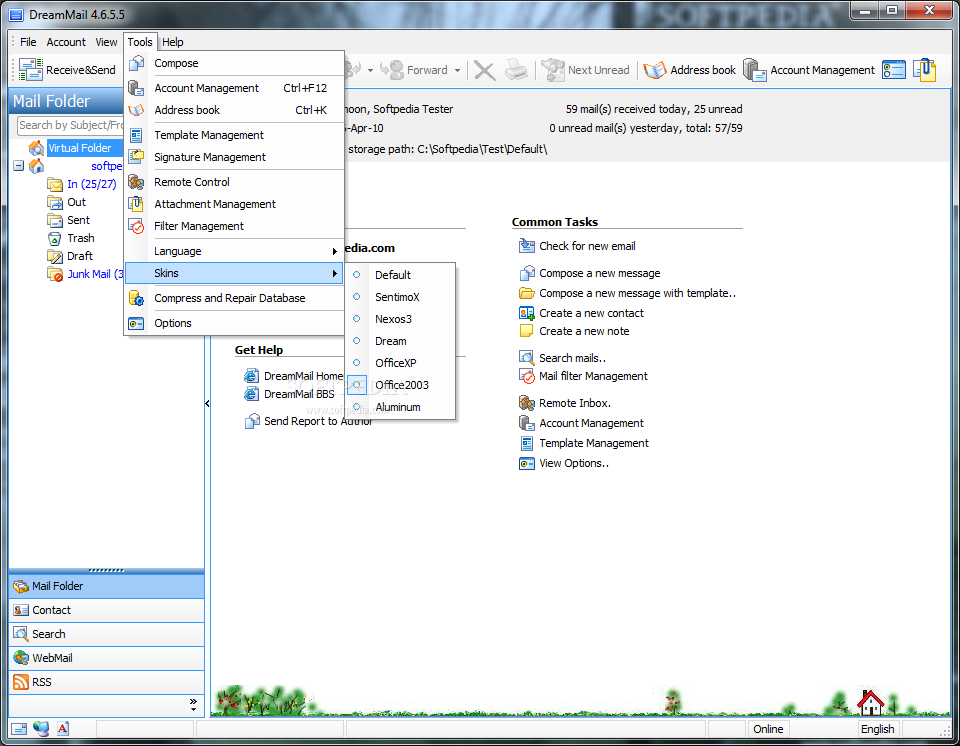Switch to the Contact pane
This screenshot has height=746, width=960.
tap(107, 610)
